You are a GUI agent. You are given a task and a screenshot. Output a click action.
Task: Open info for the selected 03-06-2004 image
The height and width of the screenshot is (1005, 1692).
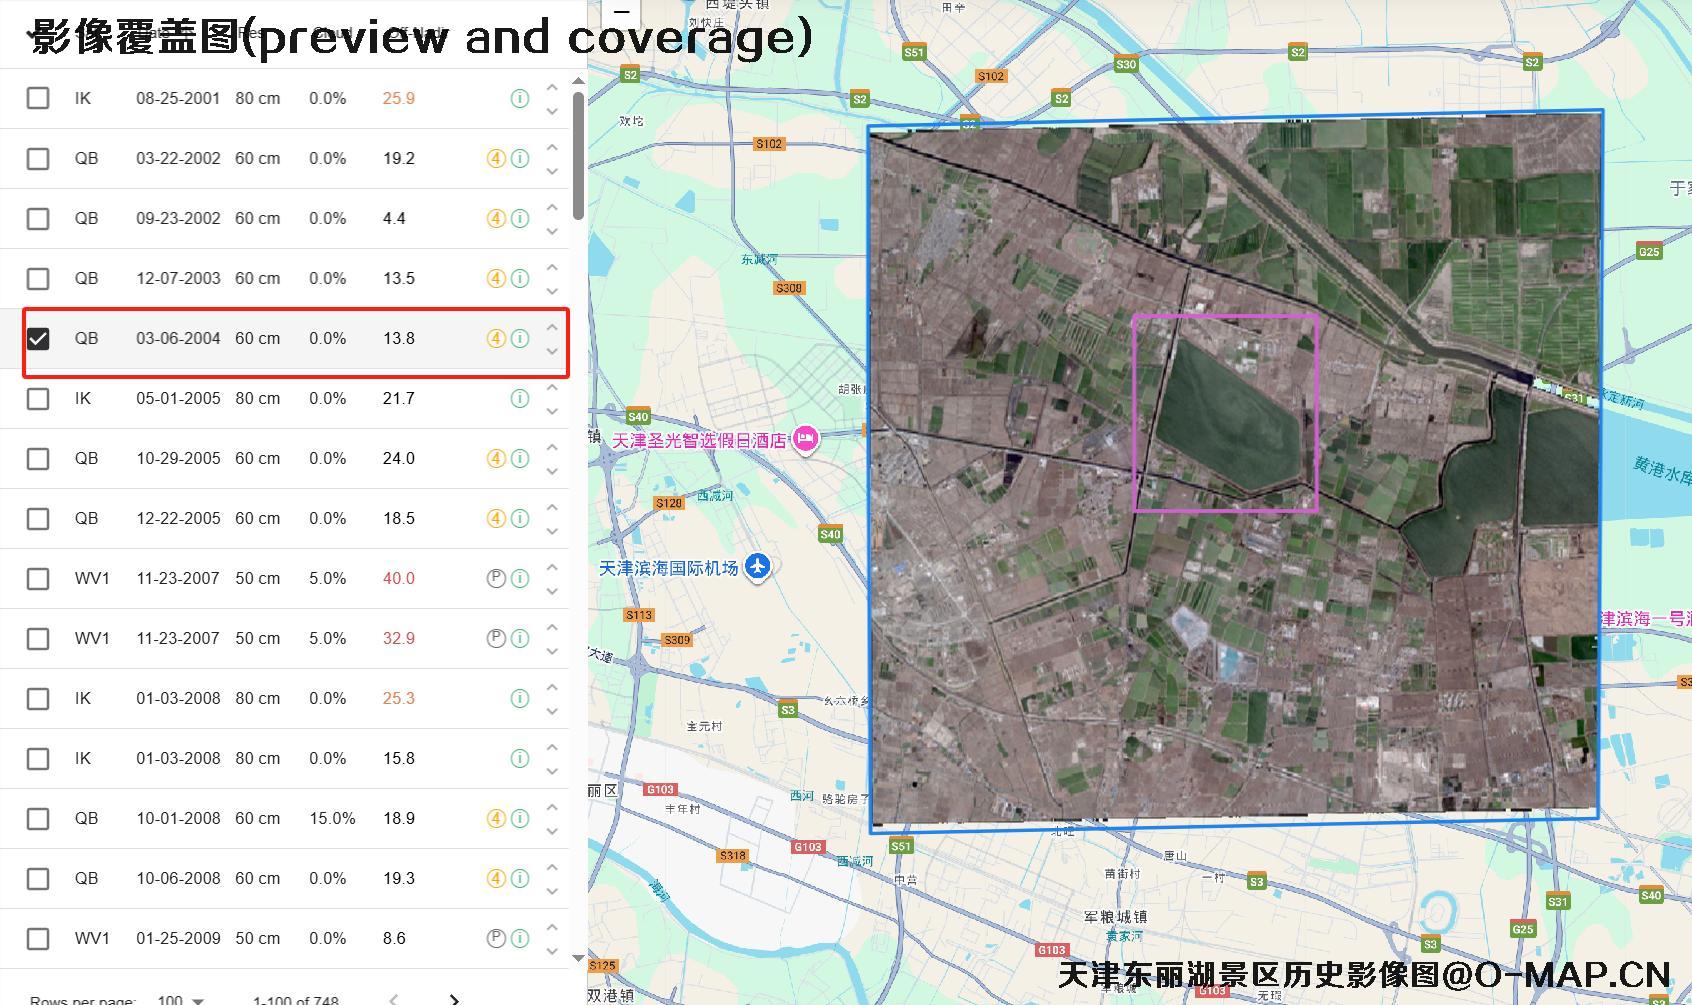pyautogui.click(x=519, y=338)
